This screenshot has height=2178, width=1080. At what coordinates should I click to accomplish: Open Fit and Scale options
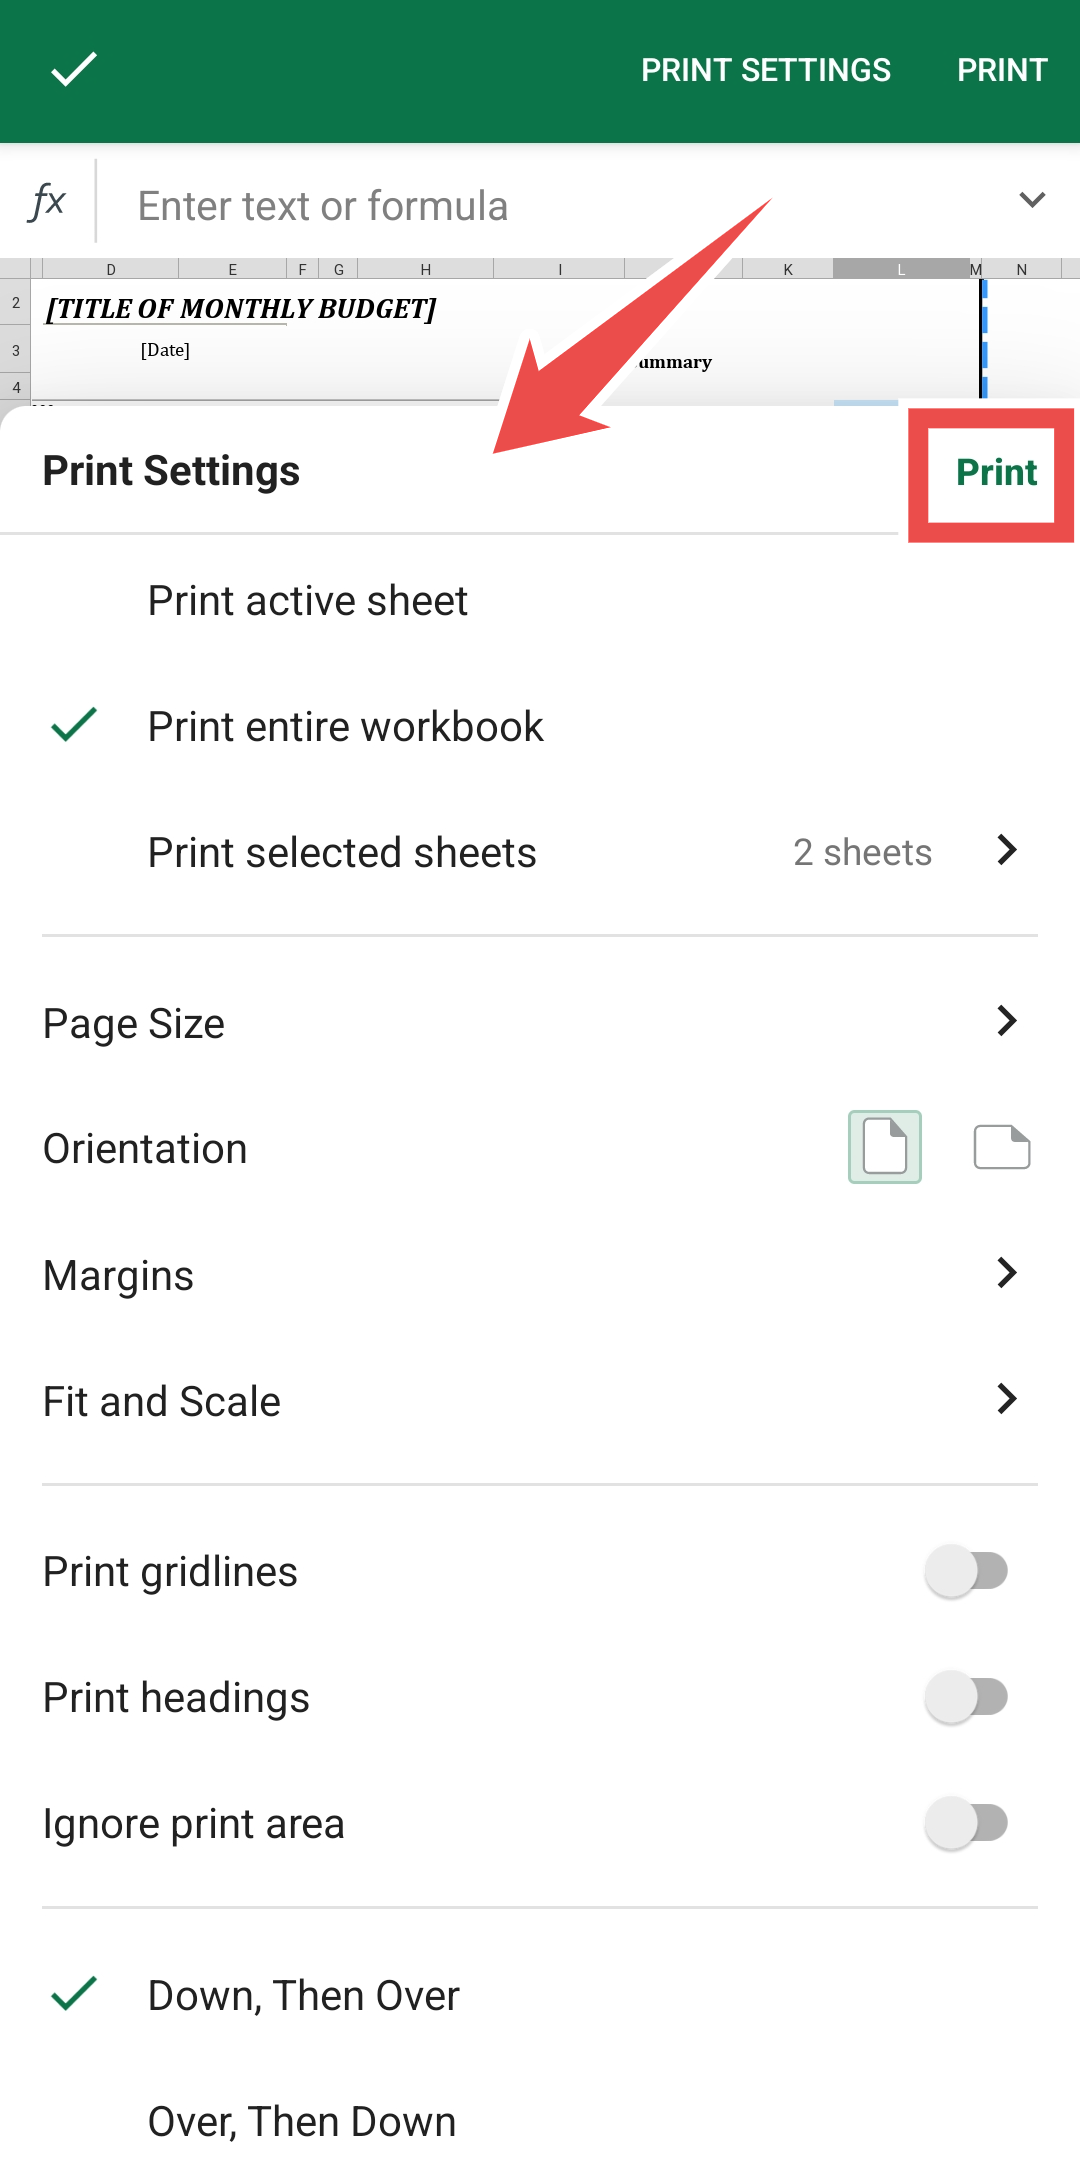pyautogui.click(x=540, y=1401)
